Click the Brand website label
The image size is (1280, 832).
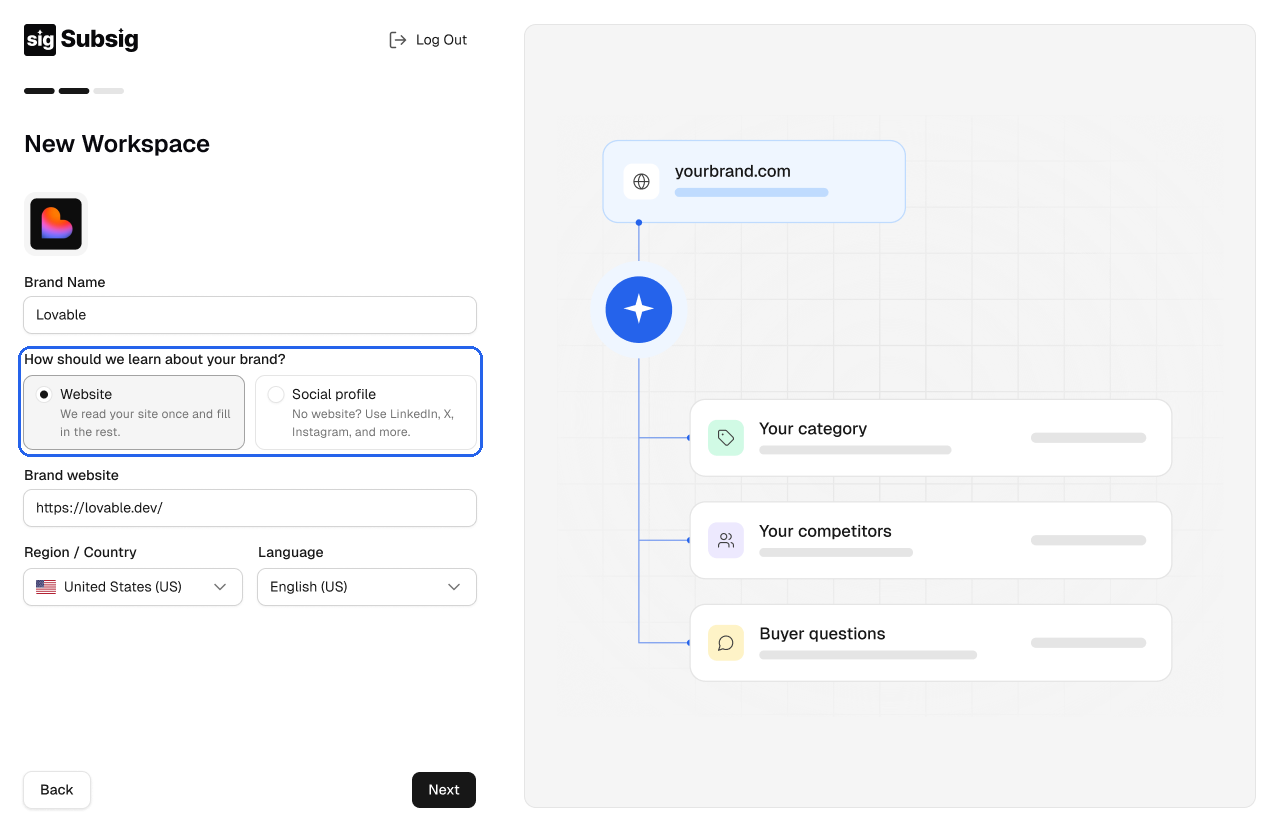tap(71, 475)
